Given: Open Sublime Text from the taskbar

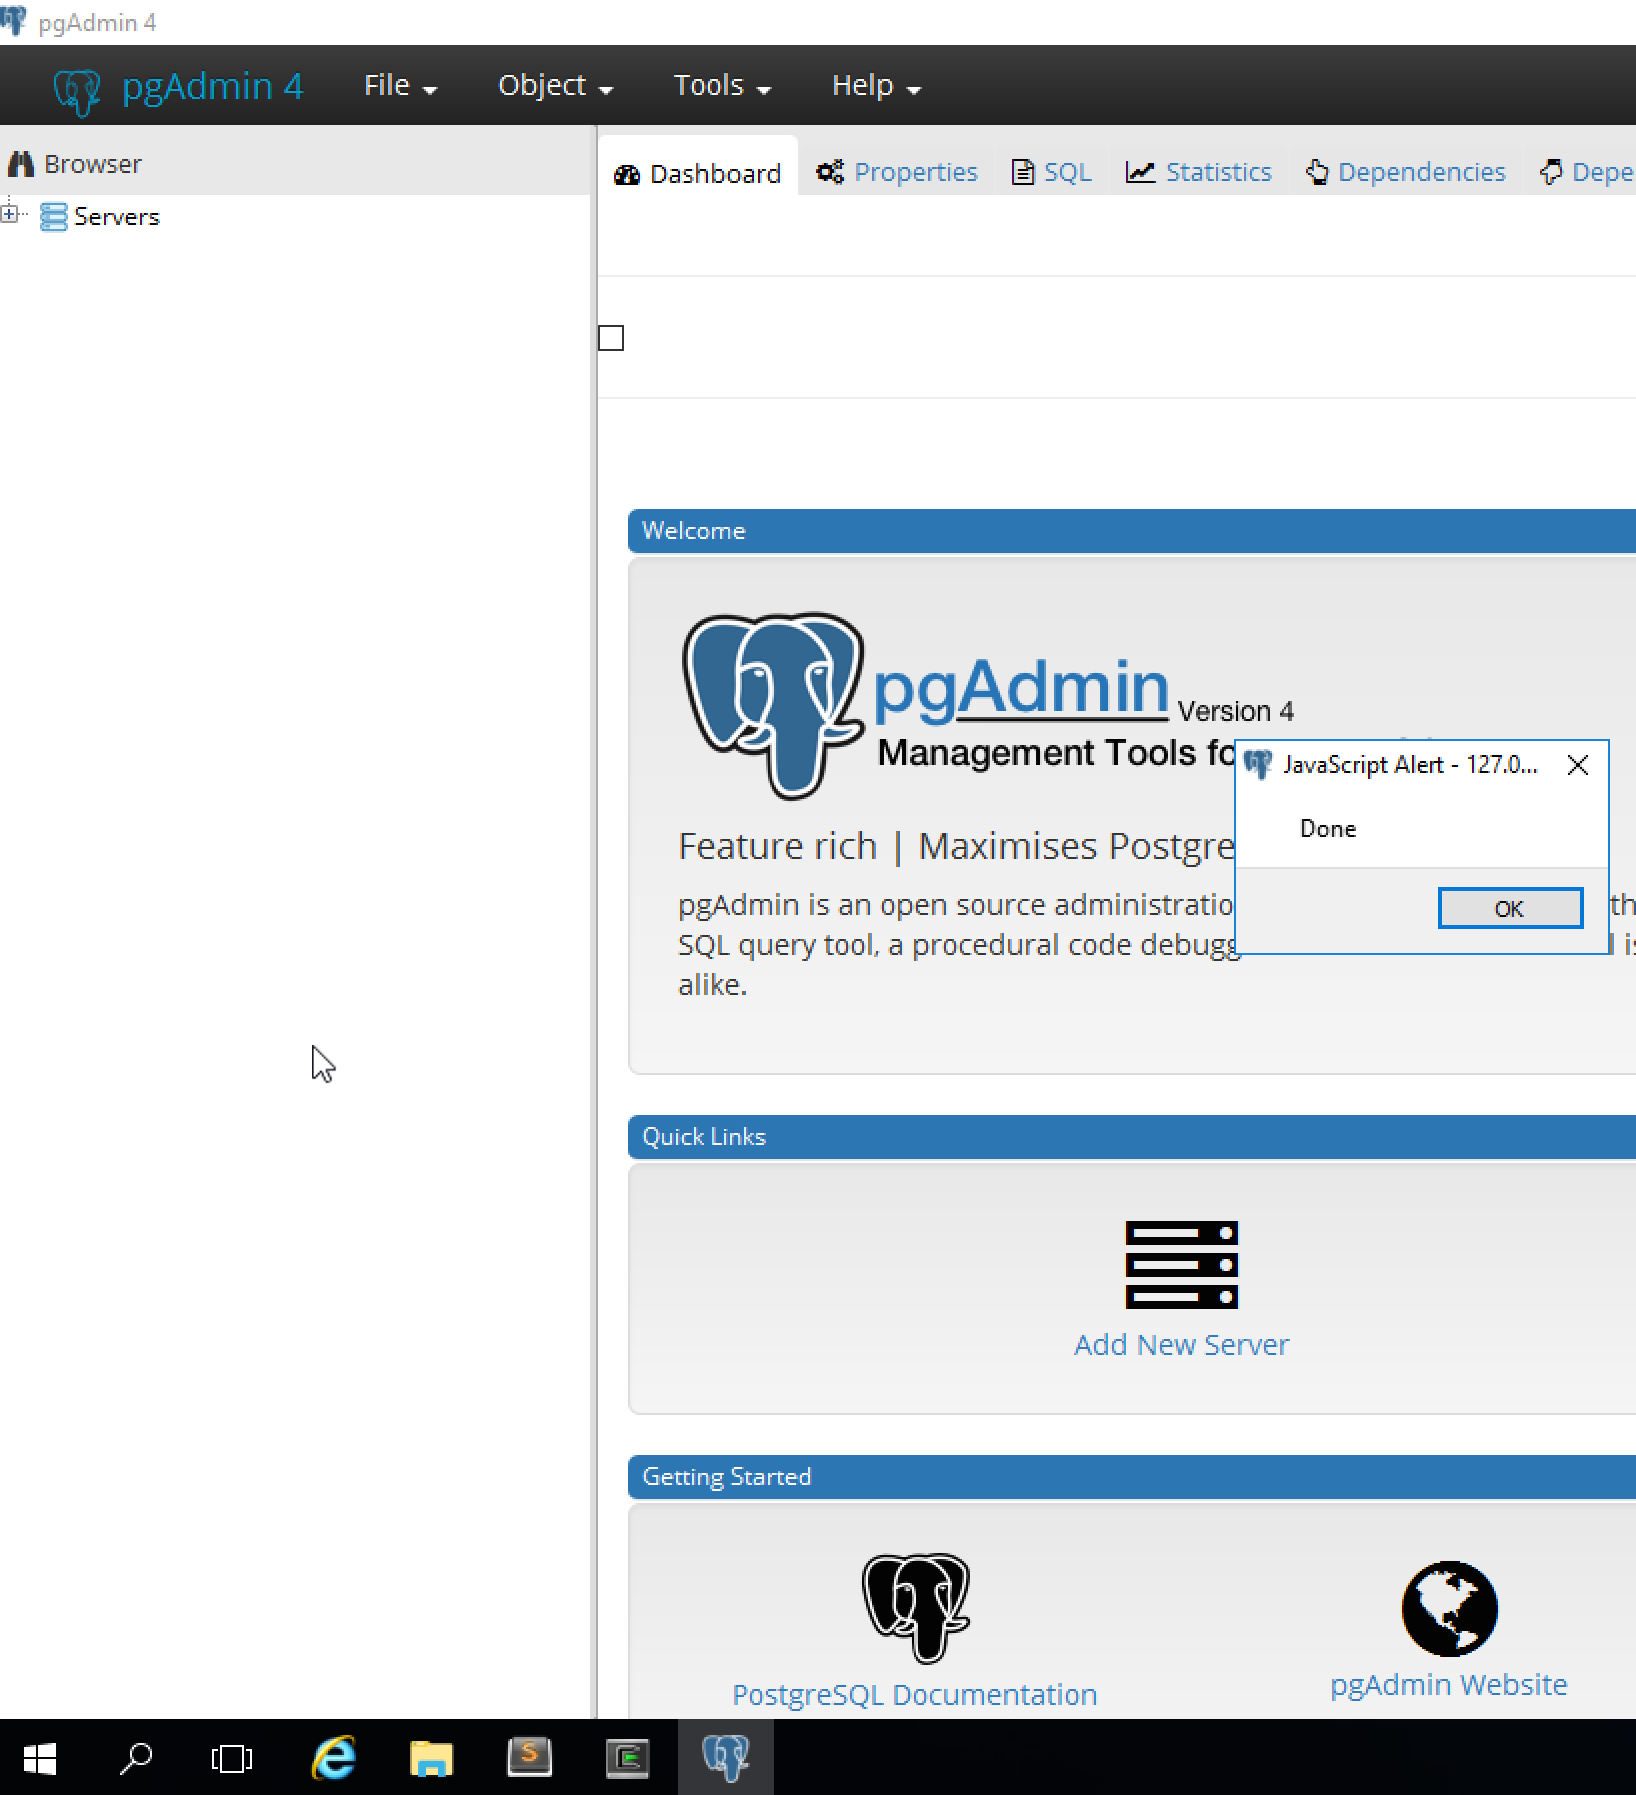Looking at the screenshot, I should (x=529, y=1758).
